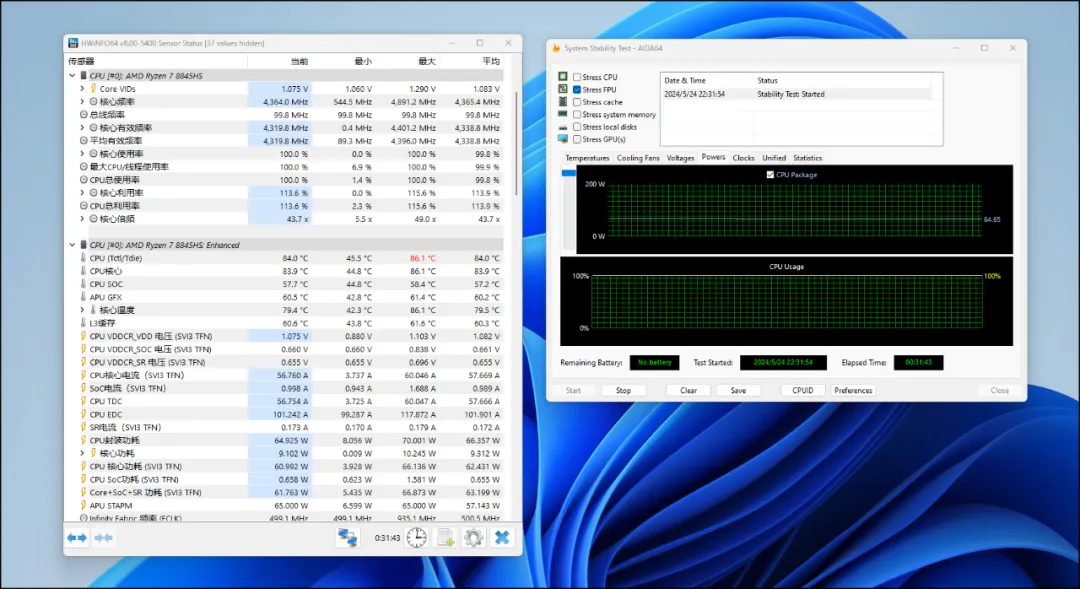Click the 86.1 °C red maximum value
The image size is (1080, 589).
click(x=422, y=258)
